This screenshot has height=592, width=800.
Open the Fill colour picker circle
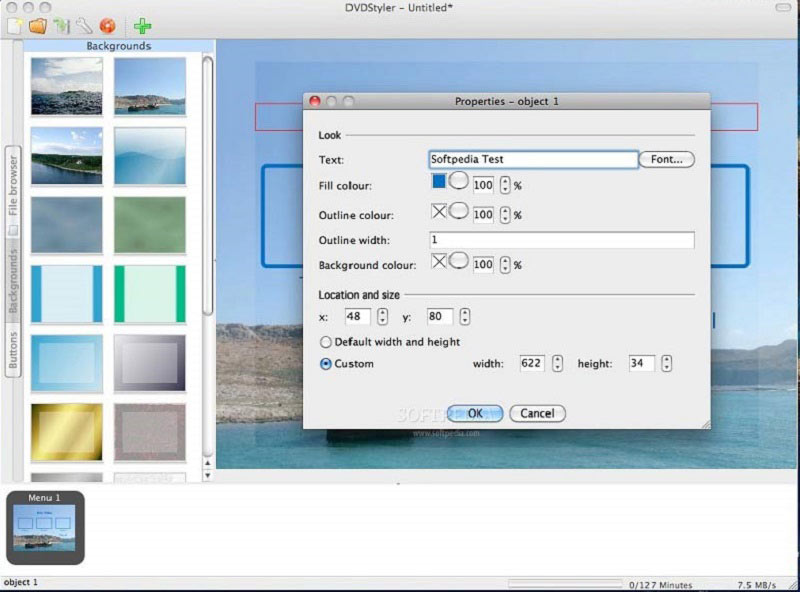pyautogui.click(x=459, y=183)
